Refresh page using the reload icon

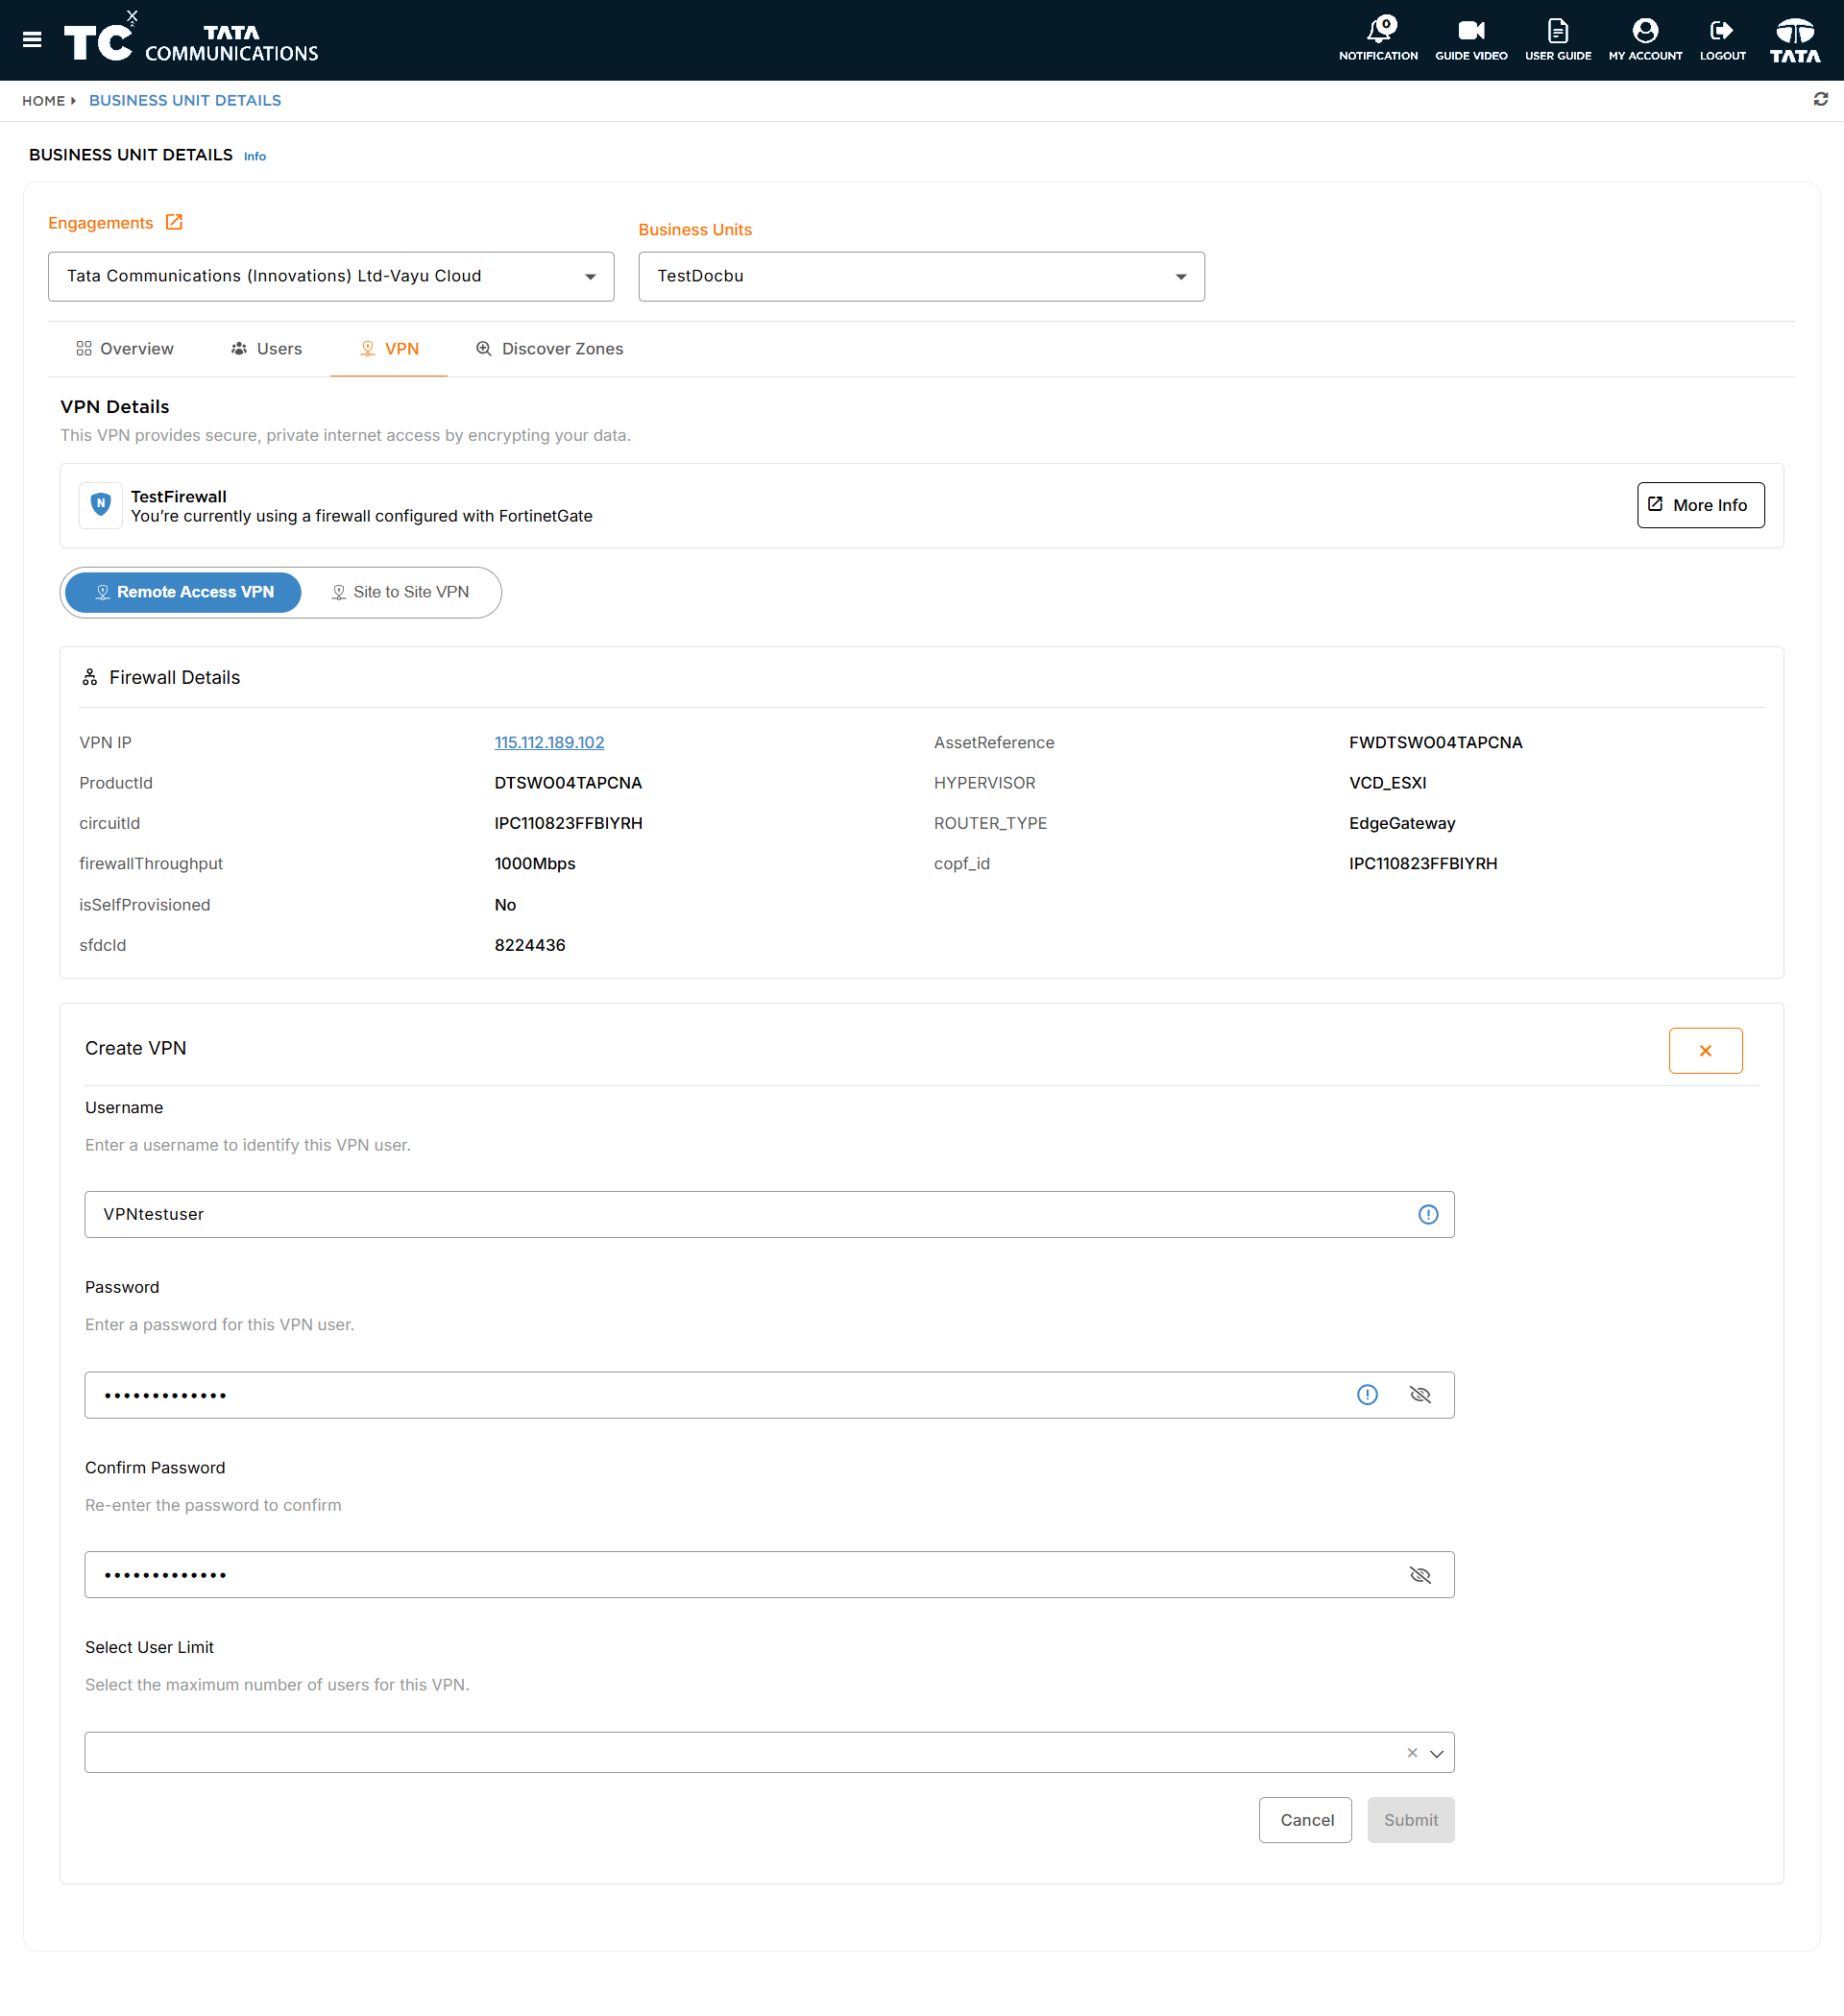1820,99
